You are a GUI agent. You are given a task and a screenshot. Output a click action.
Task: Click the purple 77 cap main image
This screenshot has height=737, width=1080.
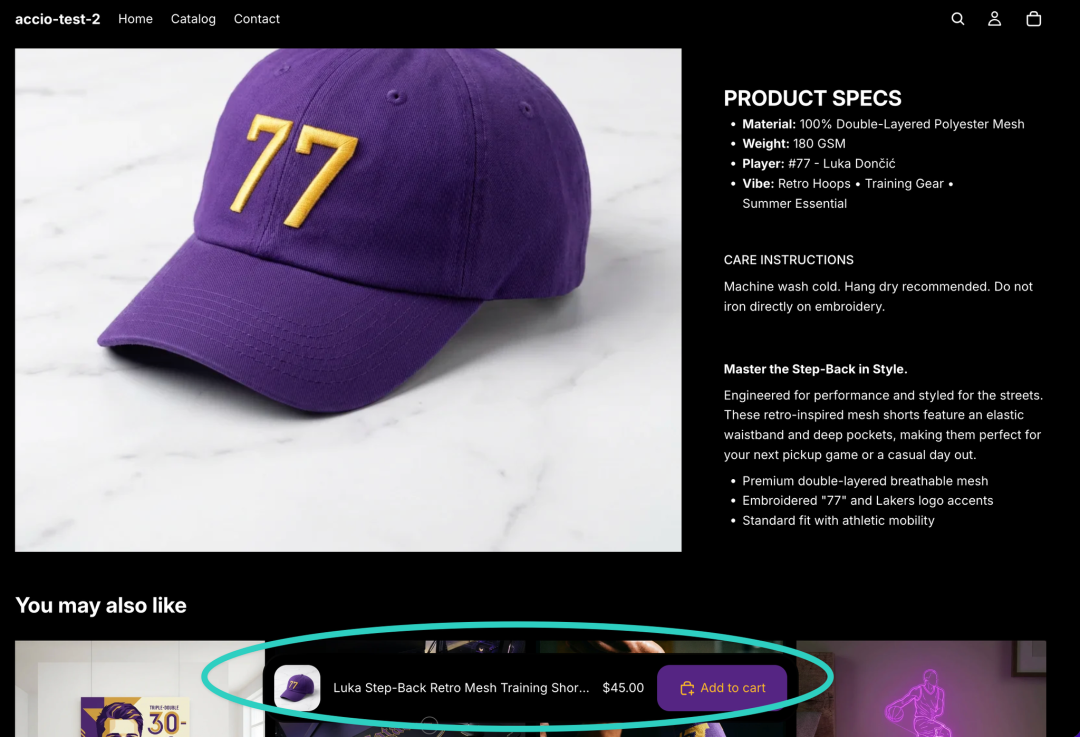[x=348, y=300]
